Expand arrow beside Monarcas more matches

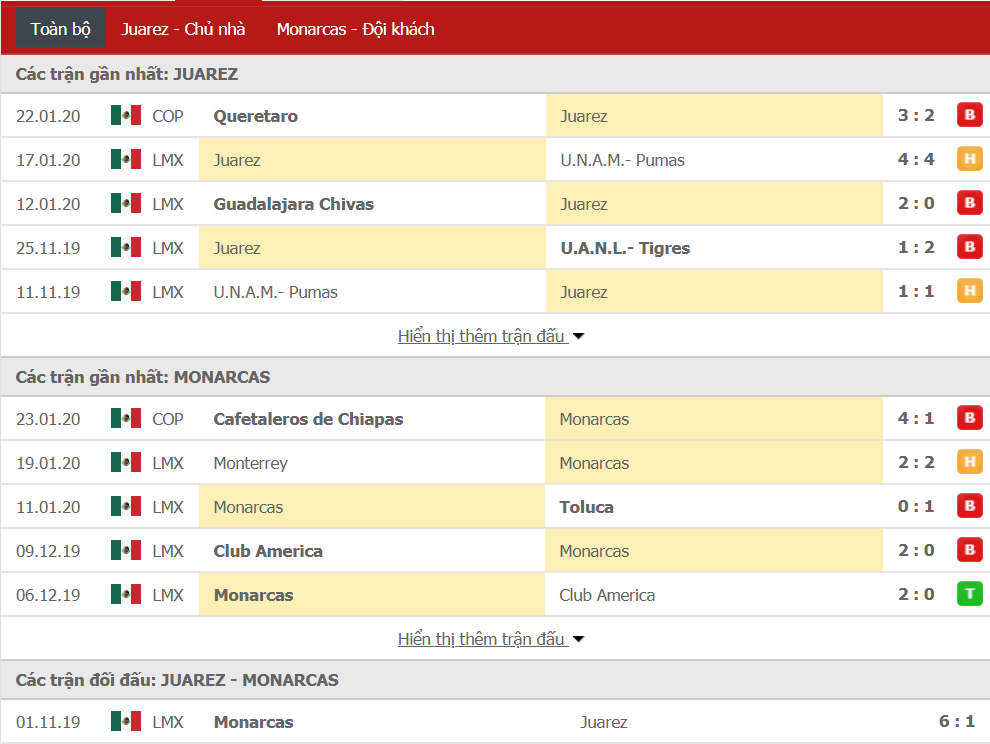click(578, 640)
